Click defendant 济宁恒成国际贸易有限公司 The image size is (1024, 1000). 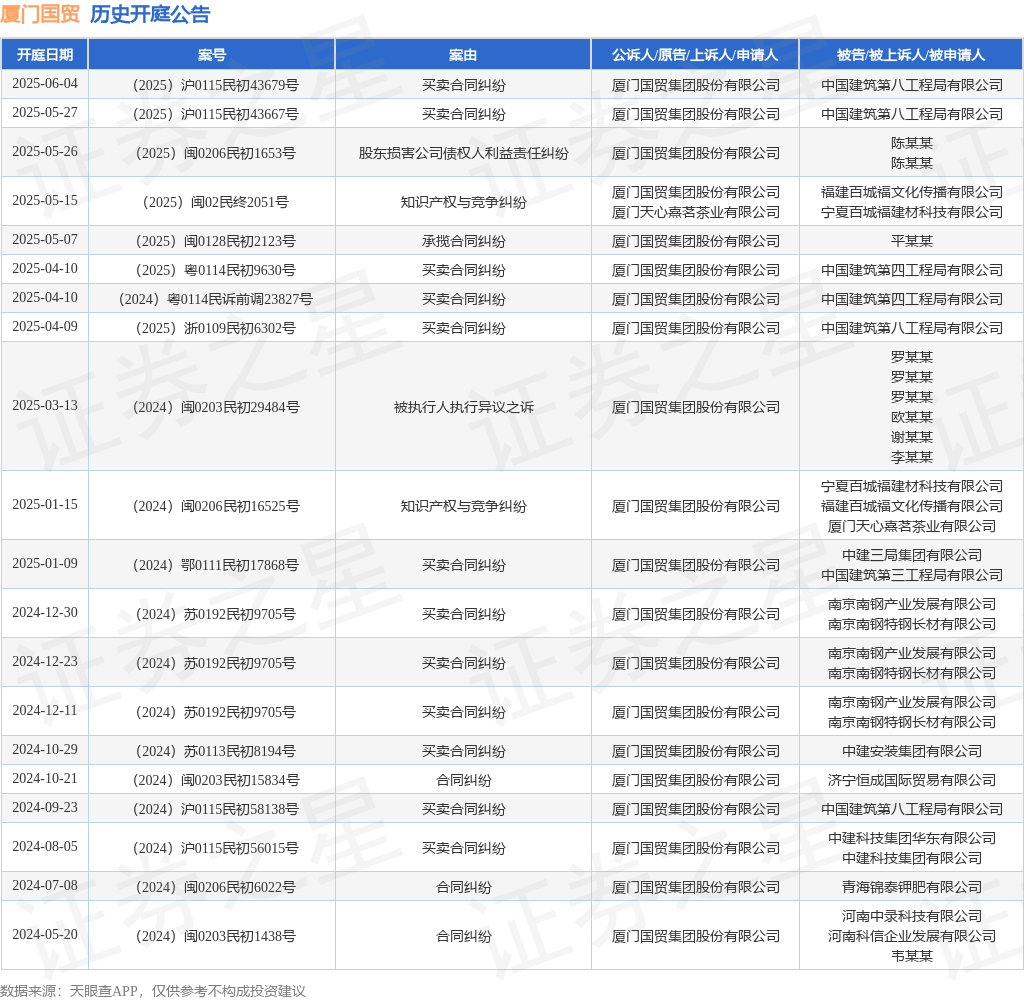(912, 781)
